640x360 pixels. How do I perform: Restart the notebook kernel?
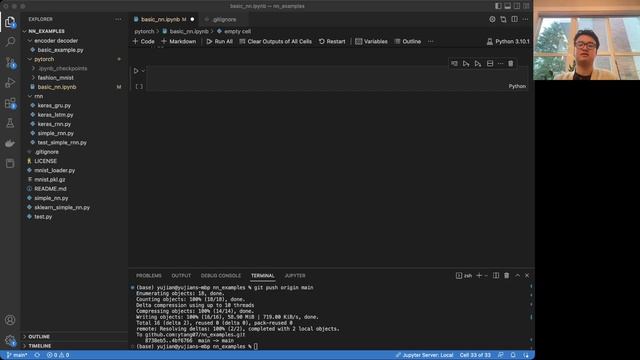332,41
